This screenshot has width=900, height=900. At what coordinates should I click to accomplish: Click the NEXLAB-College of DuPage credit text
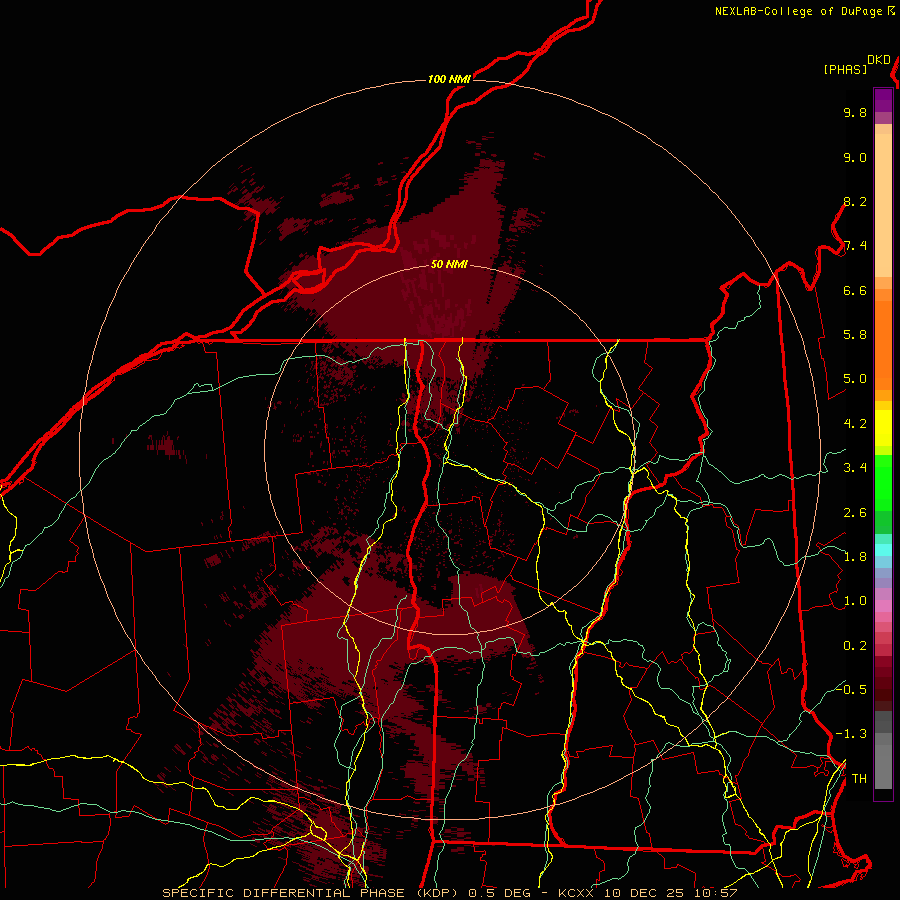click(798, 11)
